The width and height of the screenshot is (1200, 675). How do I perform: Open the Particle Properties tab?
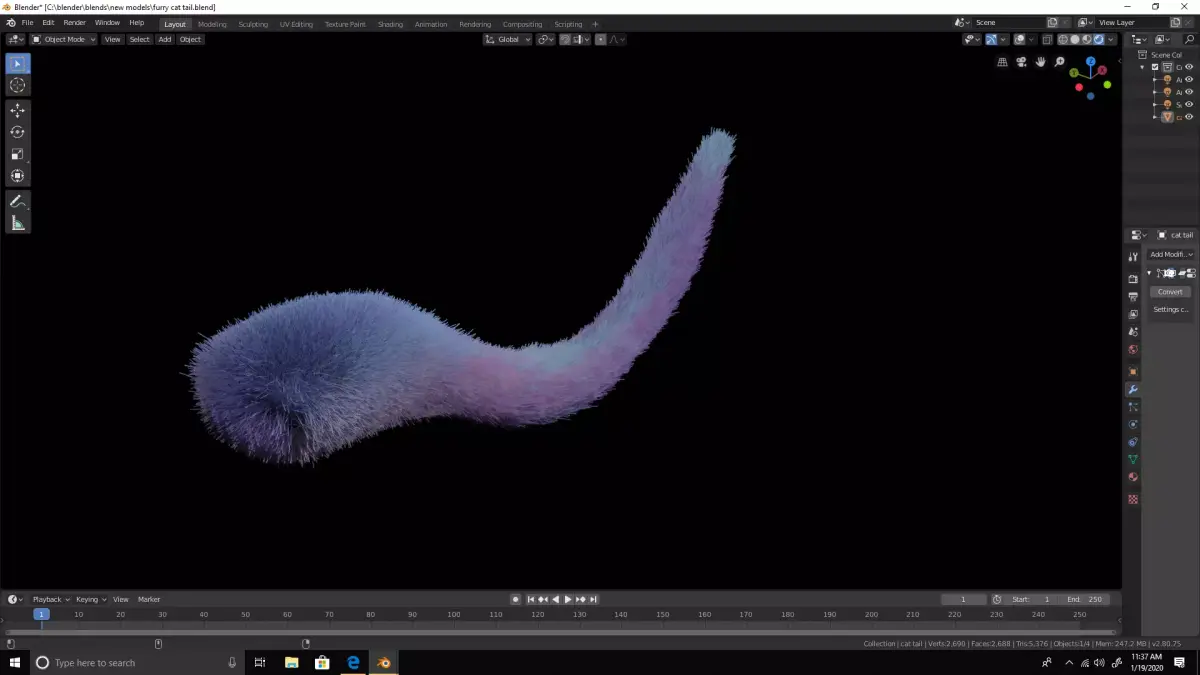1132,405
